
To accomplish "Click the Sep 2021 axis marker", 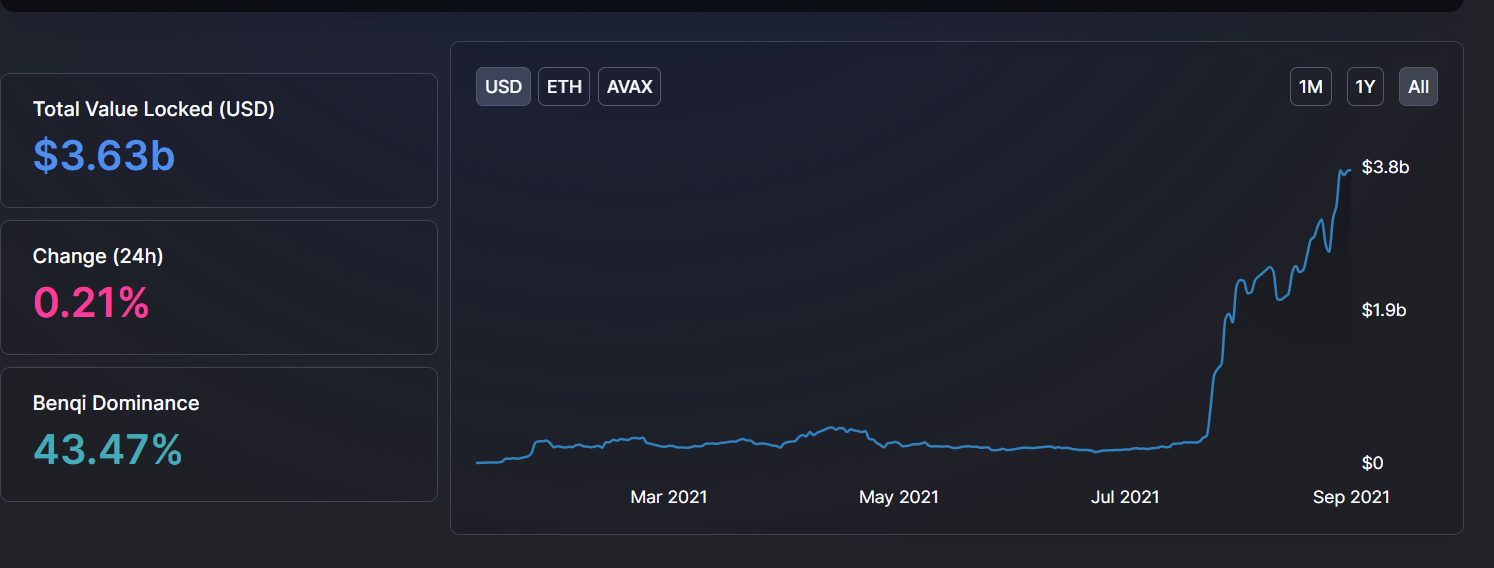I will (x=1351, y=496).
